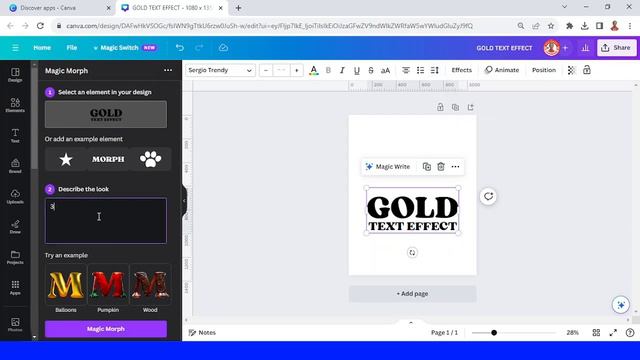This screenshot has width=640, height=360.
Task: Open the Text sidebar panel
Action: click(x=15, y=136)
